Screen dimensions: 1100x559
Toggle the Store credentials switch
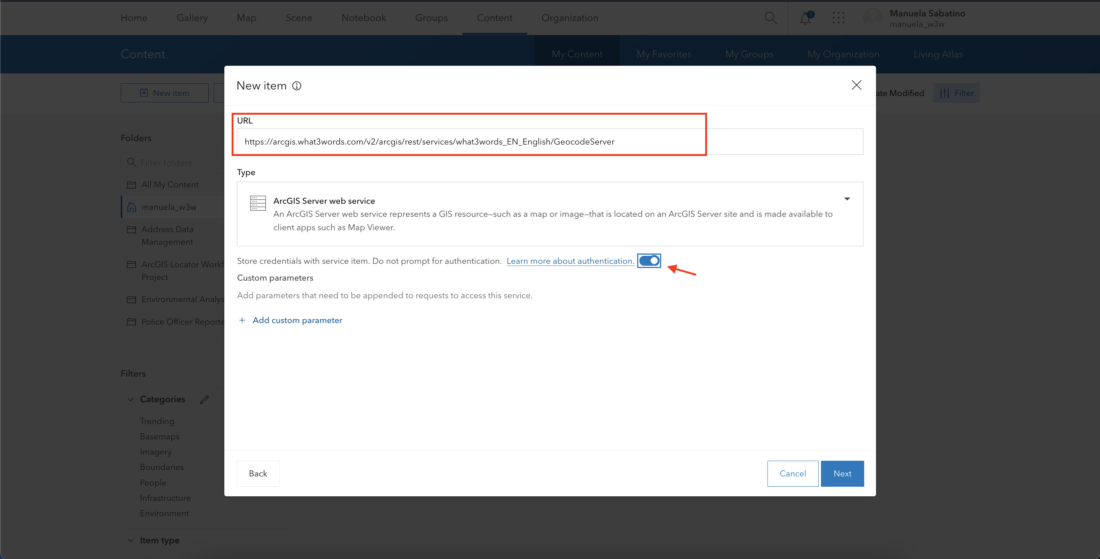tap(649, 261)
